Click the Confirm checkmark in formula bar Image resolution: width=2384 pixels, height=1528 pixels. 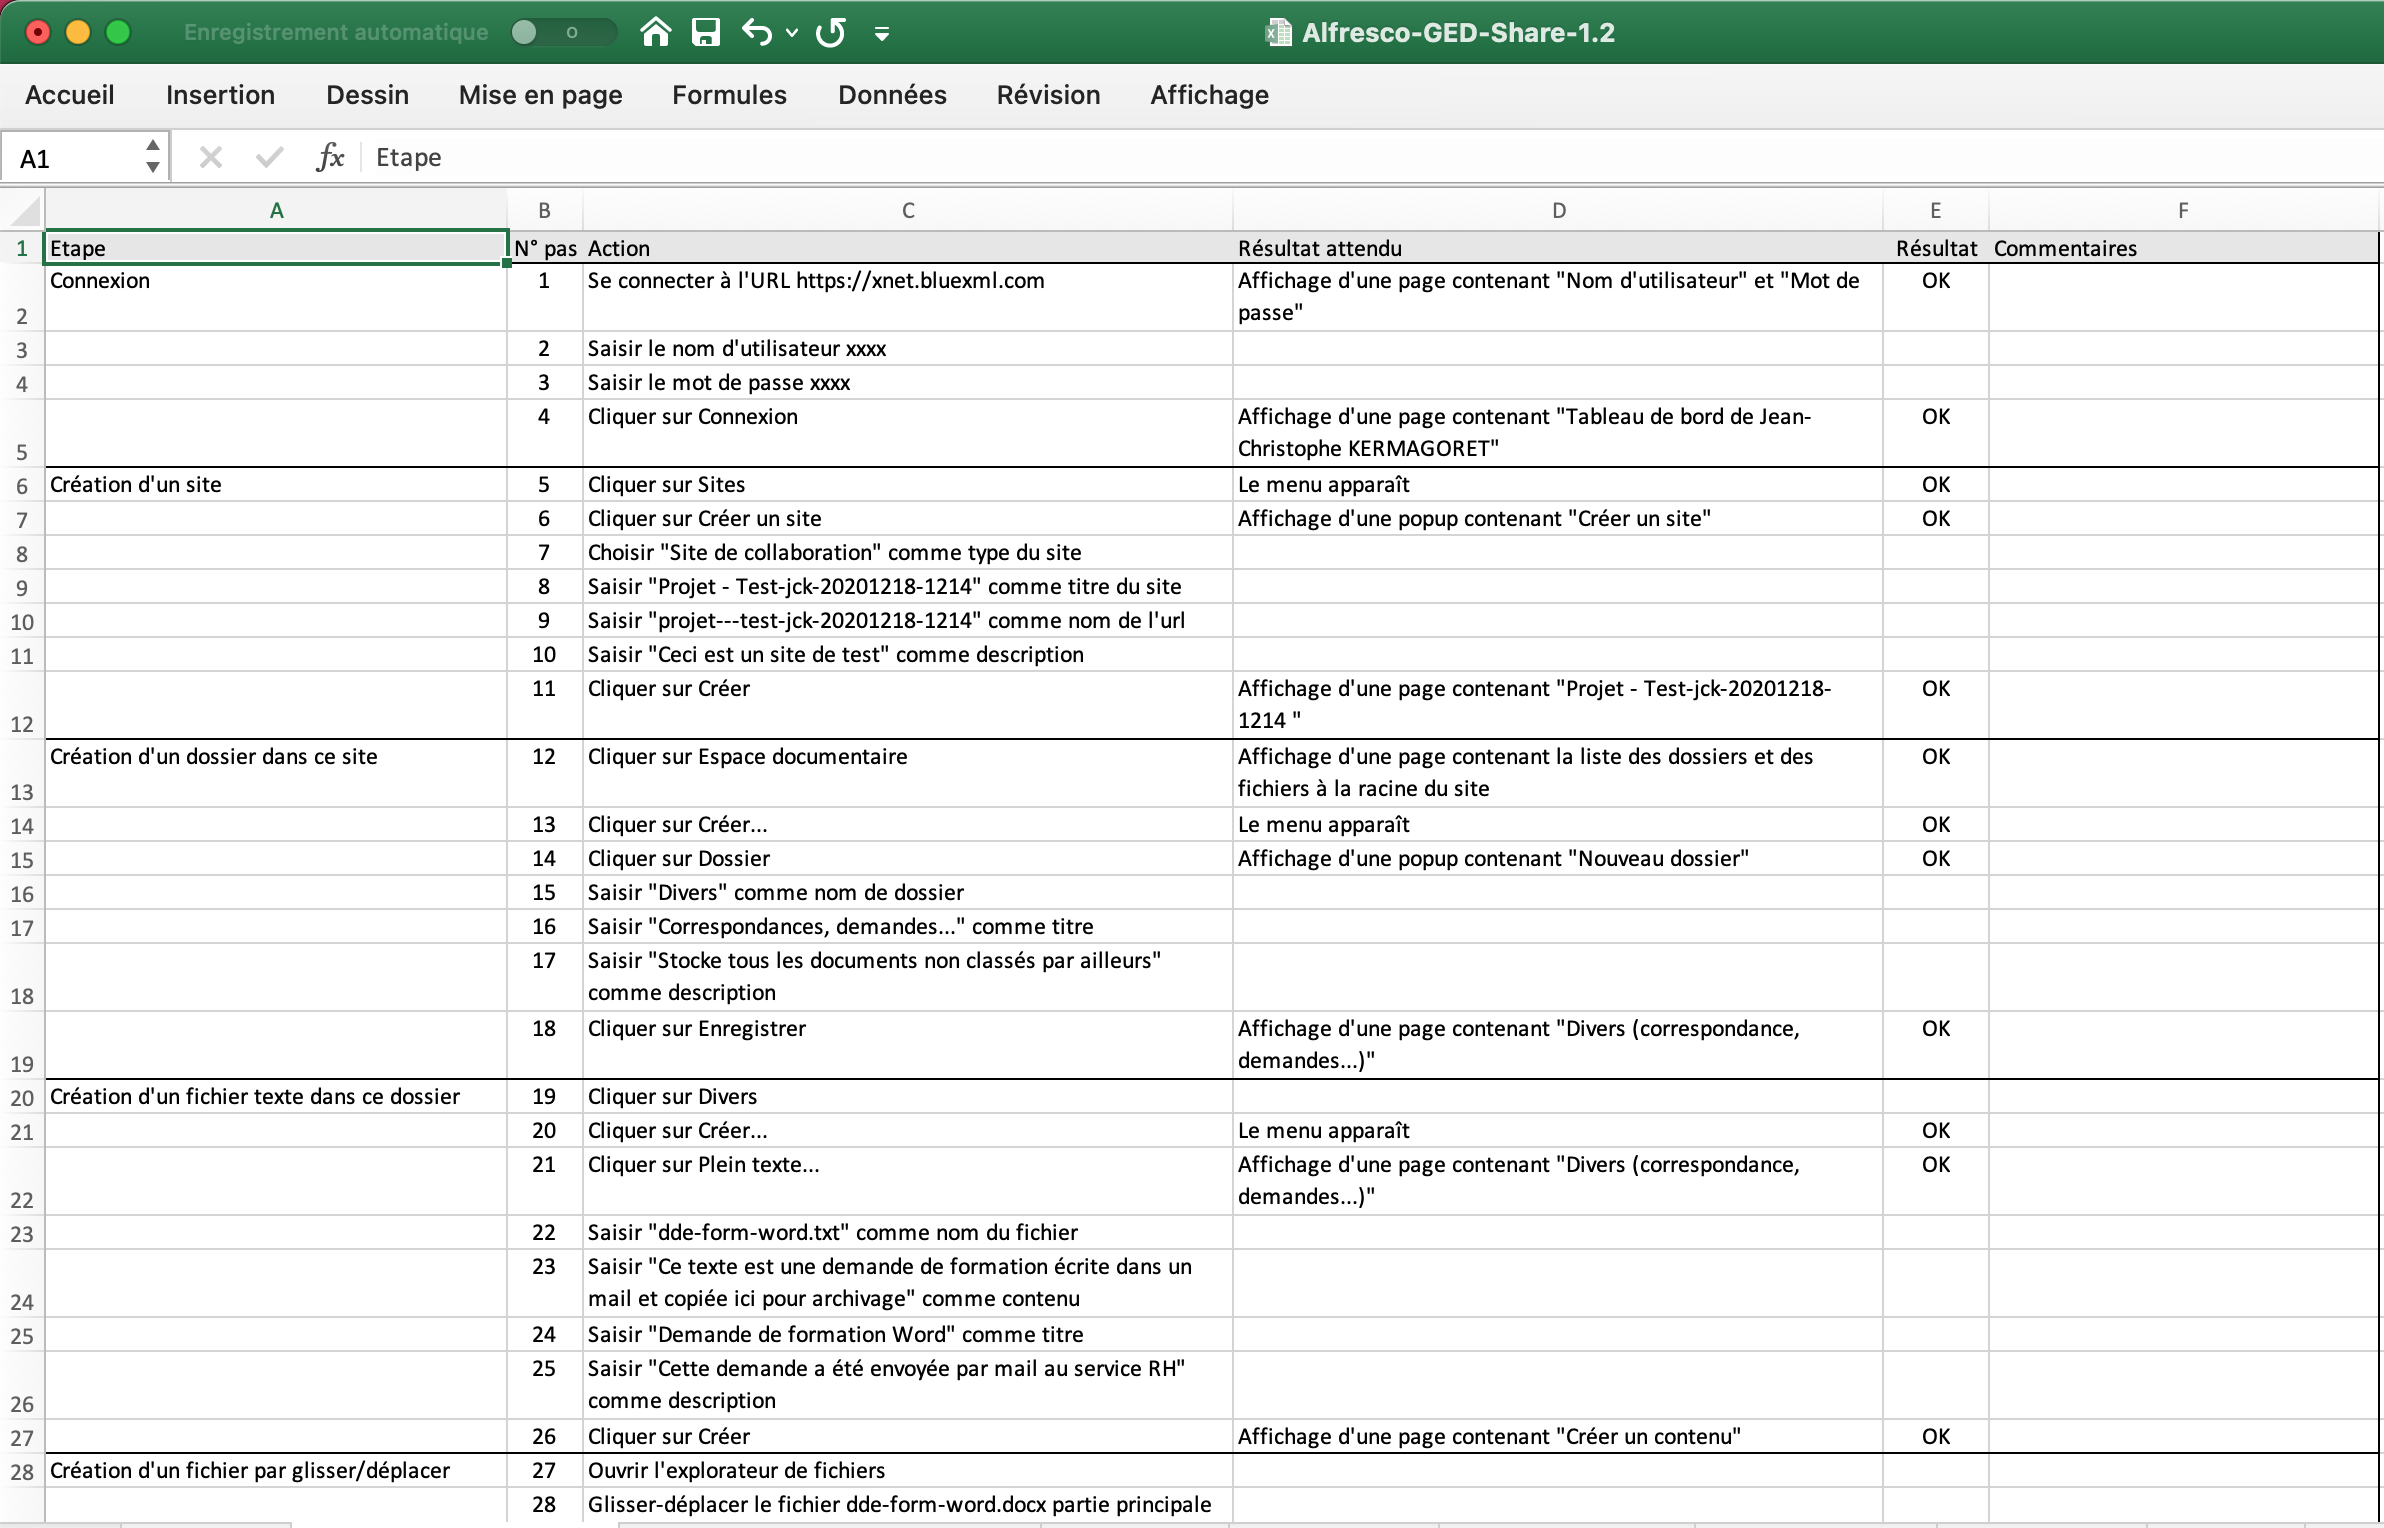(x=269, y=157)
